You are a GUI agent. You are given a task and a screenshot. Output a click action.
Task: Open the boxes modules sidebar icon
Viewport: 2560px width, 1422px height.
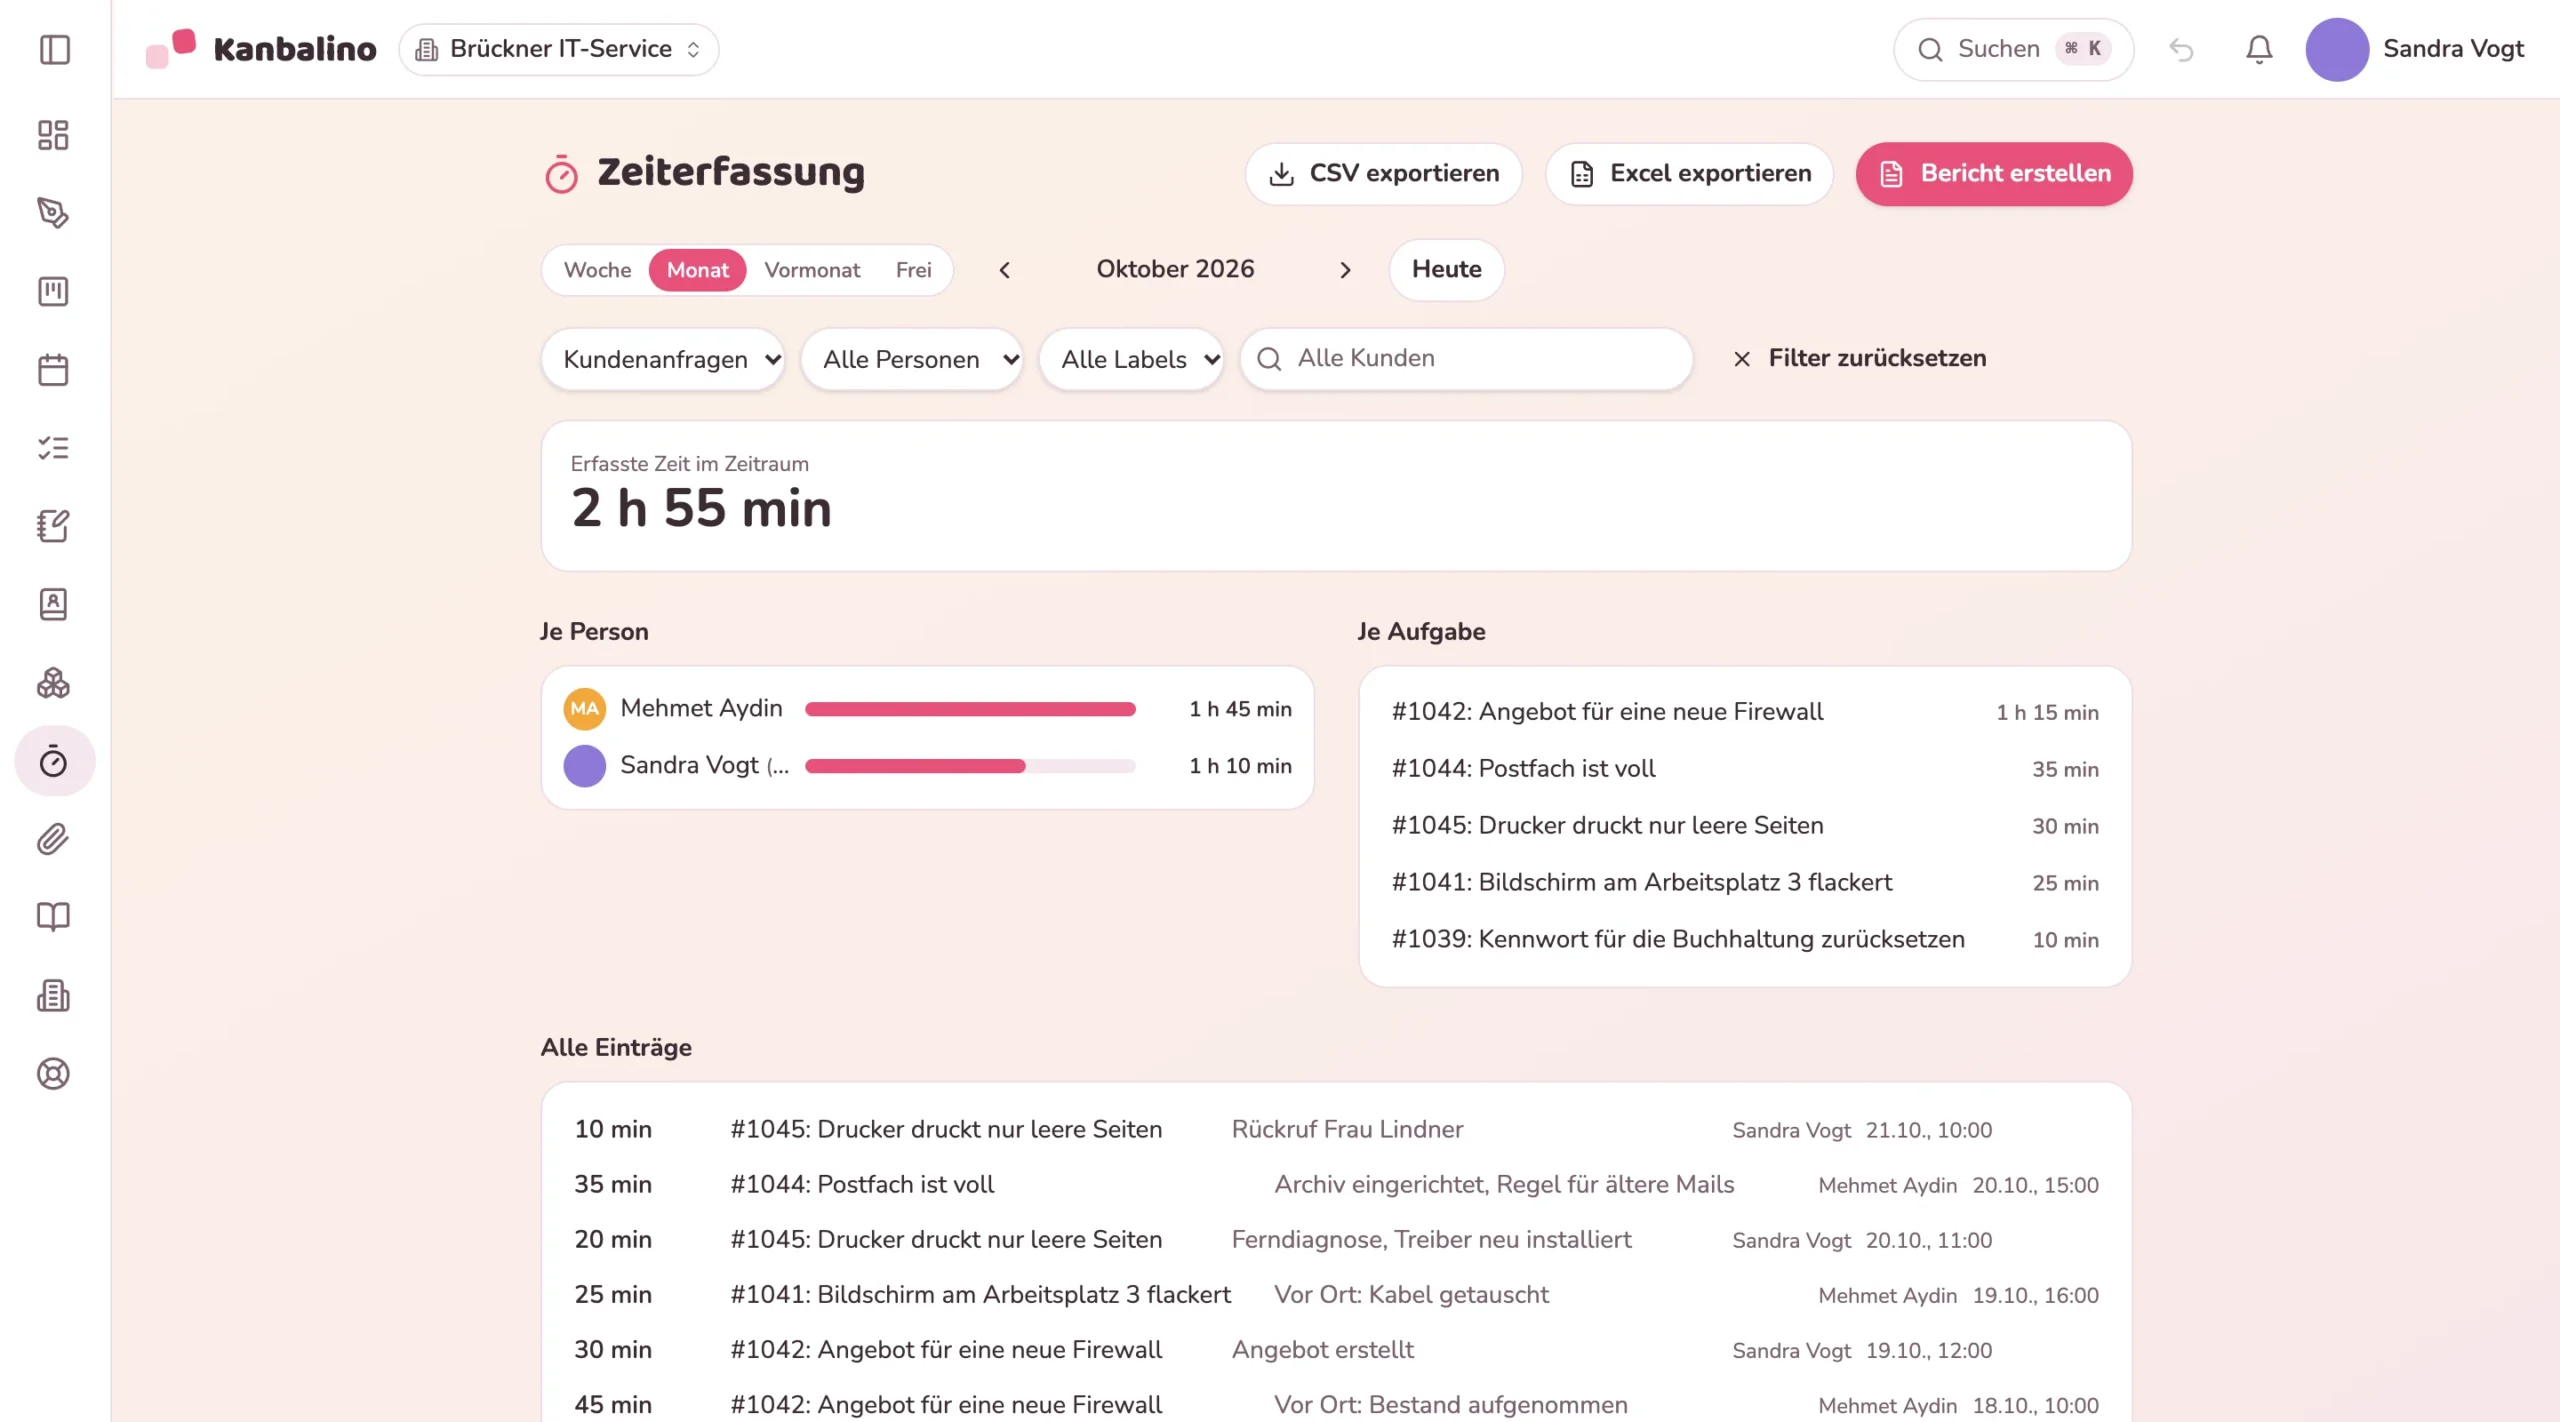point(54,683)
